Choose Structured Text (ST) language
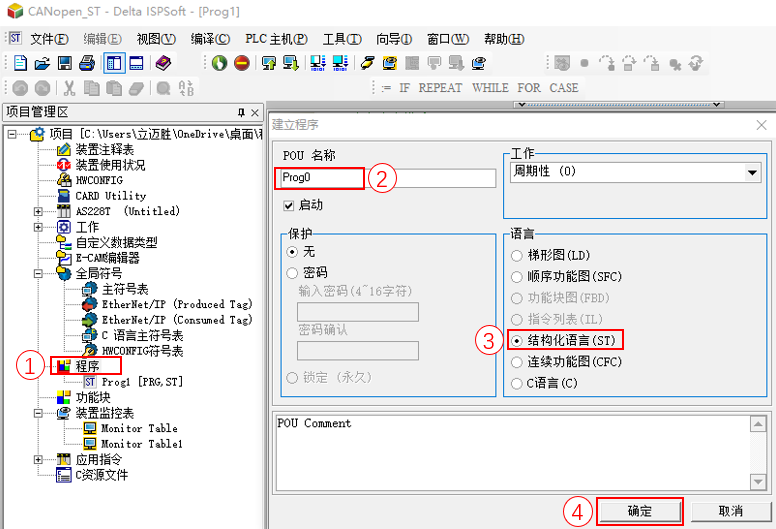The image size is (776, 529). [517, 341]
